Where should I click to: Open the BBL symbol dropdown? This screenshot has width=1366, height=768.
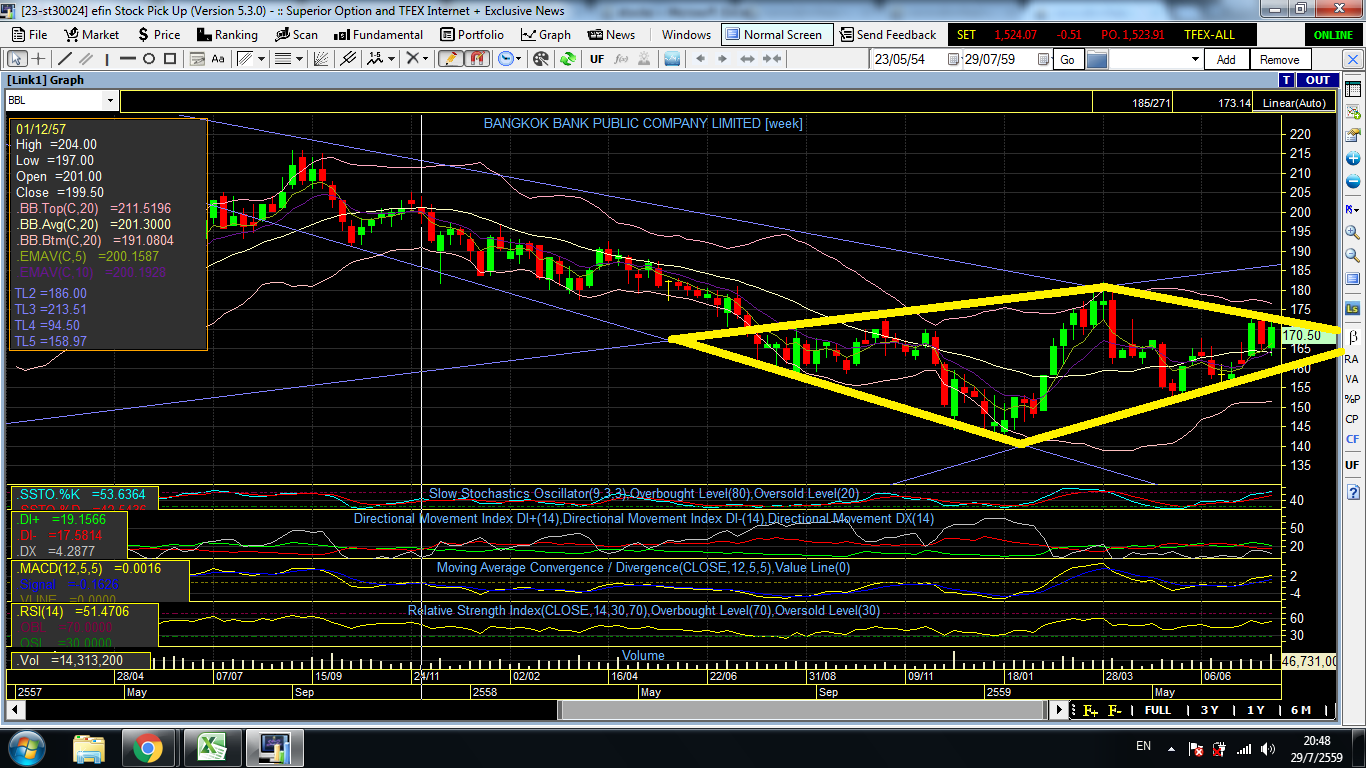pos(110,101)
